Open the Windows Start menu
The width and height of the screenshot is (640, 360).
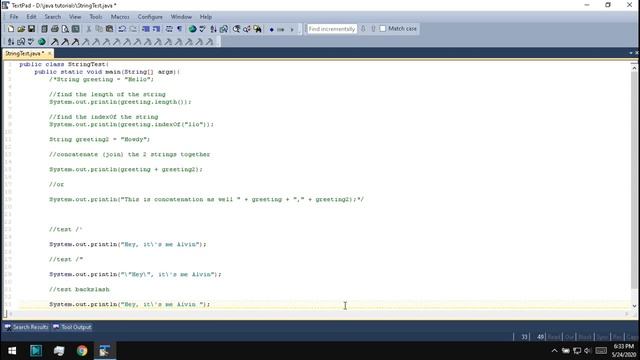(x=12, y=351)
